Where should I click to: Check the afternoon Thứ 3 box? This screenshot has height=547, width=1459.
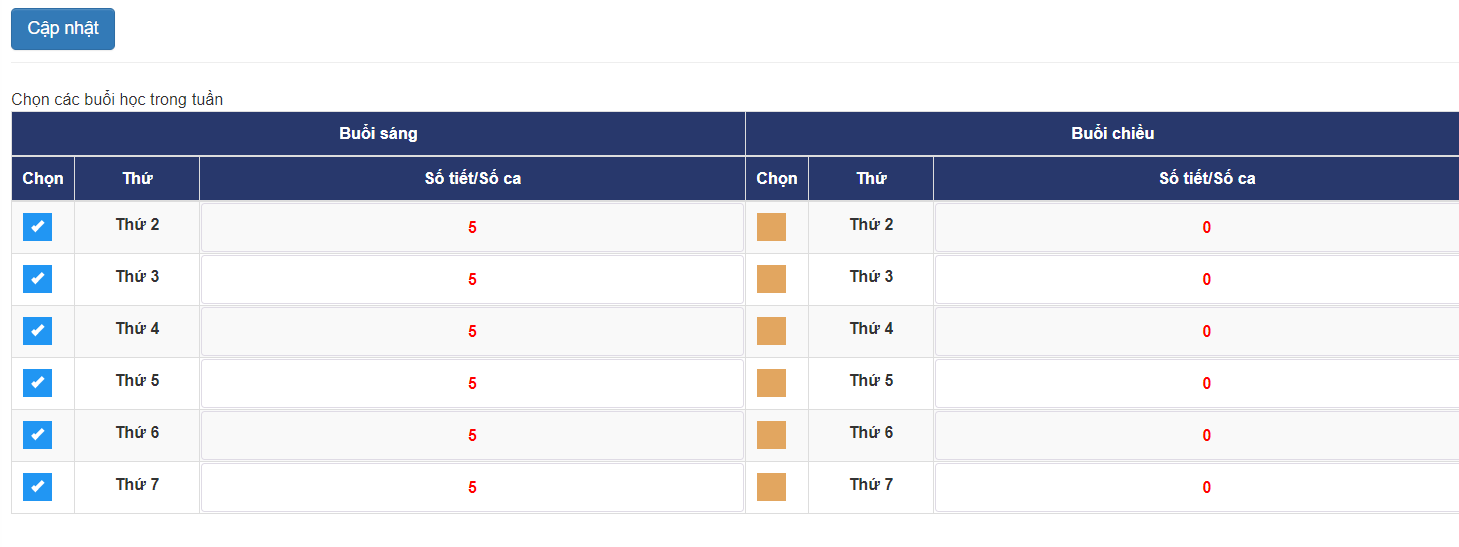(771, 279)
